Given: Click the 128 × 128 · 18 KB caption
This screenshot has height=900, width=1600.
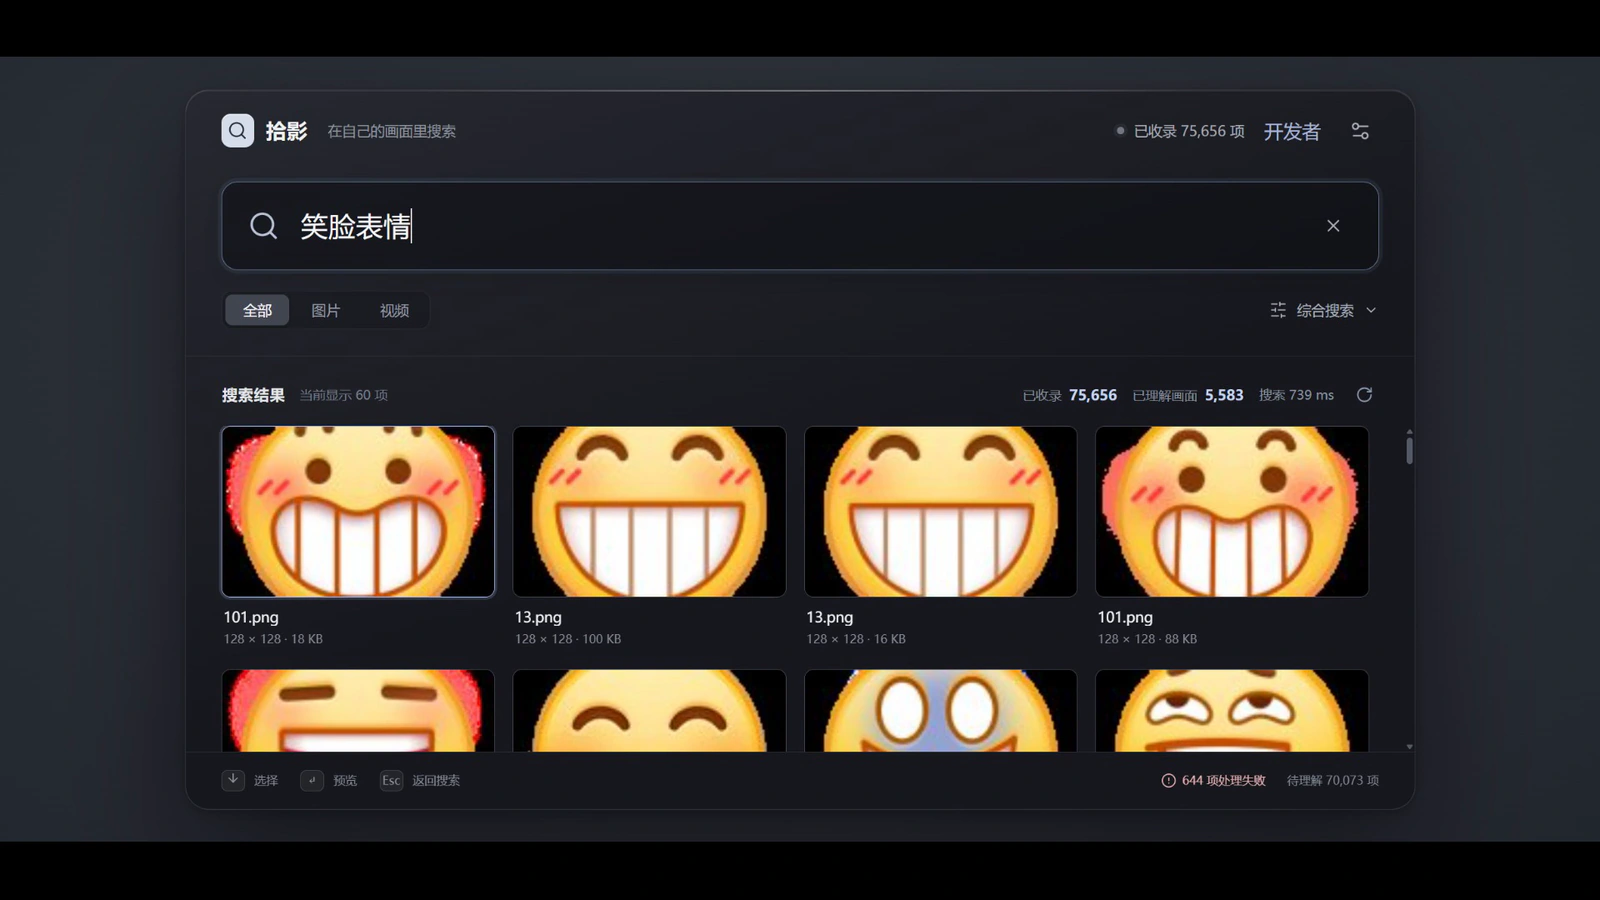Looking at the screenshot, I should pos(273,639).
